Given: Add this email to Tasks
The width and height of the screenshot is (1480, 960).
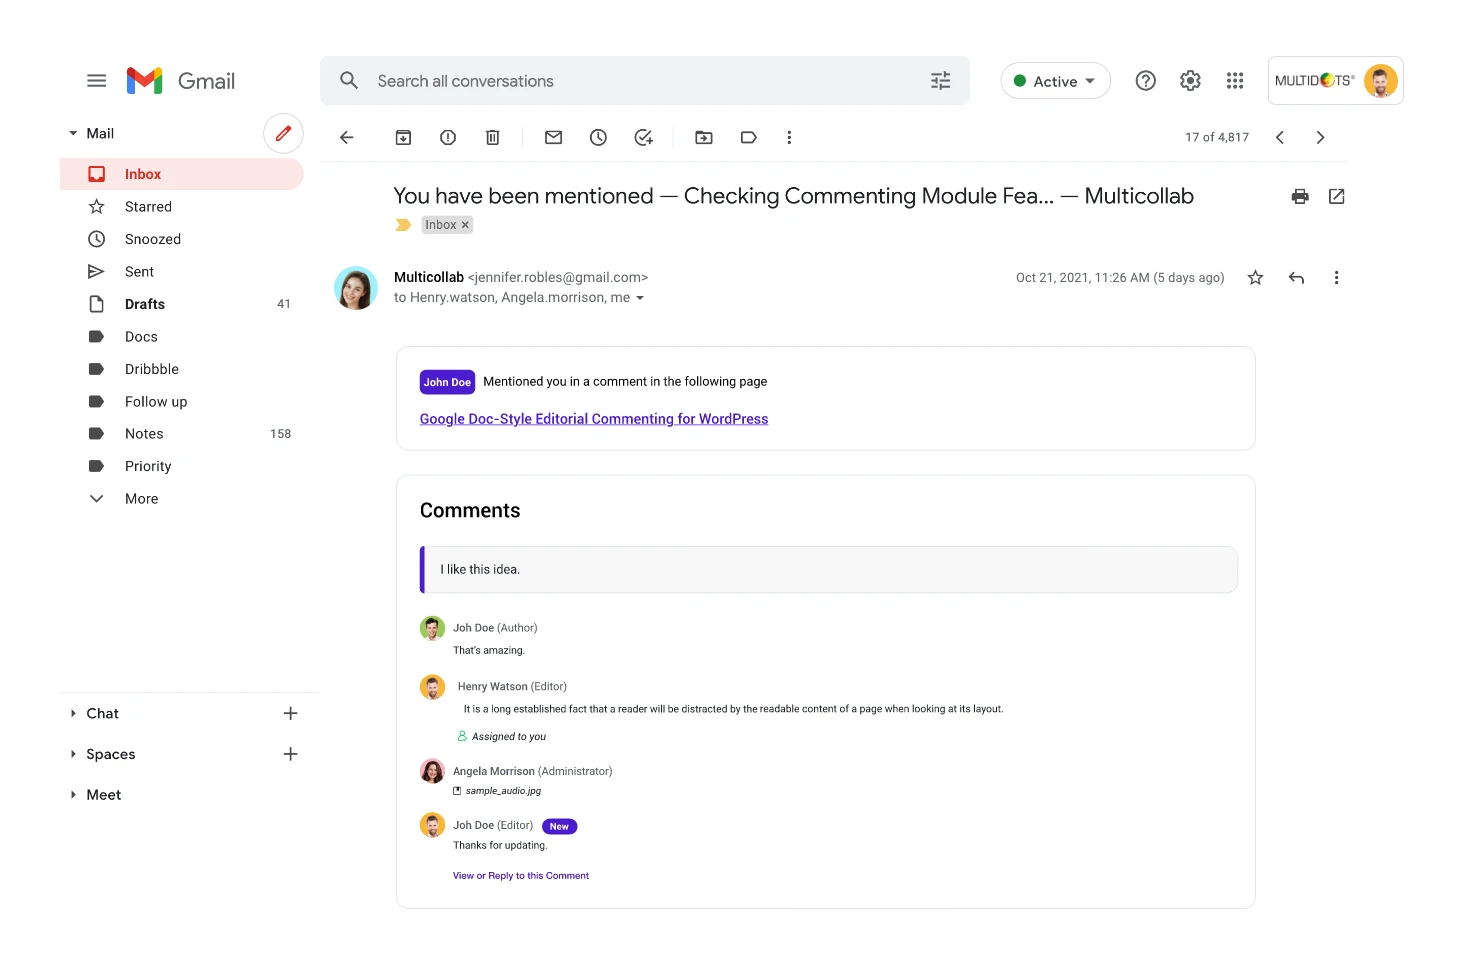Looking at the screenshot, I should (644, 138).
